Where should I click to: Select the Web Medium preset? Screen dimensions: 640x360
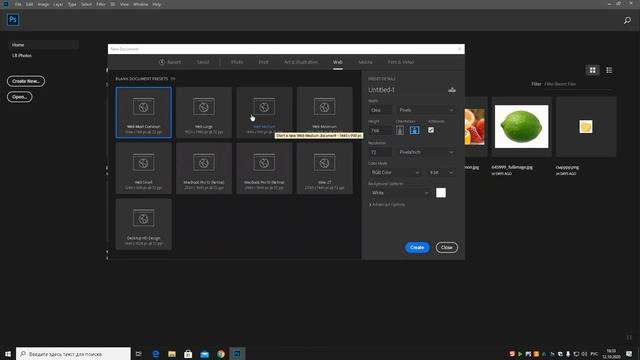point(264,112)
